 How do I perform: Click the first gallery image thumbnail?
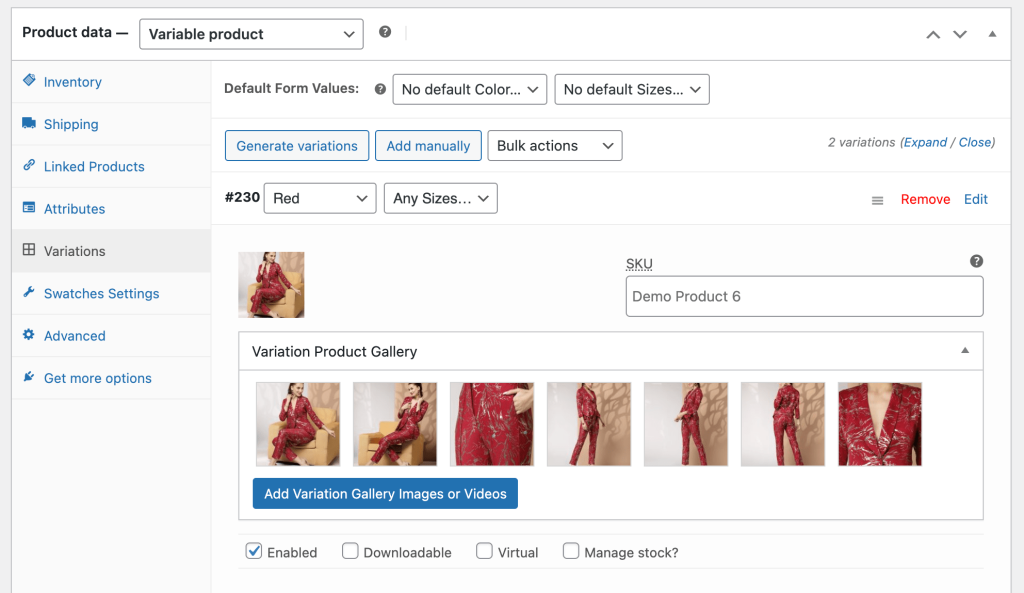click(x=298, y=423)
